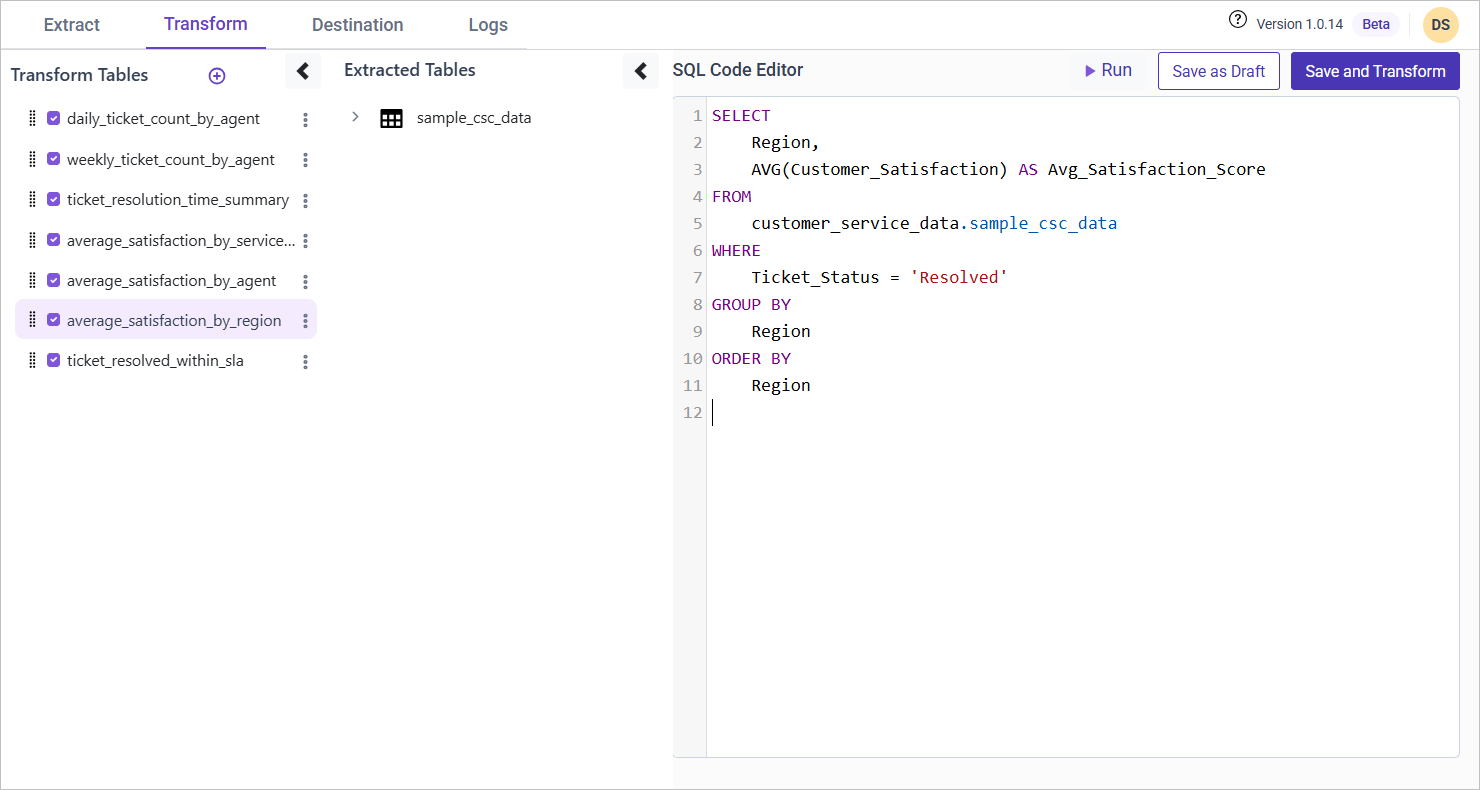Click inside the SQL code editor's empty line 12

(900, 413)
